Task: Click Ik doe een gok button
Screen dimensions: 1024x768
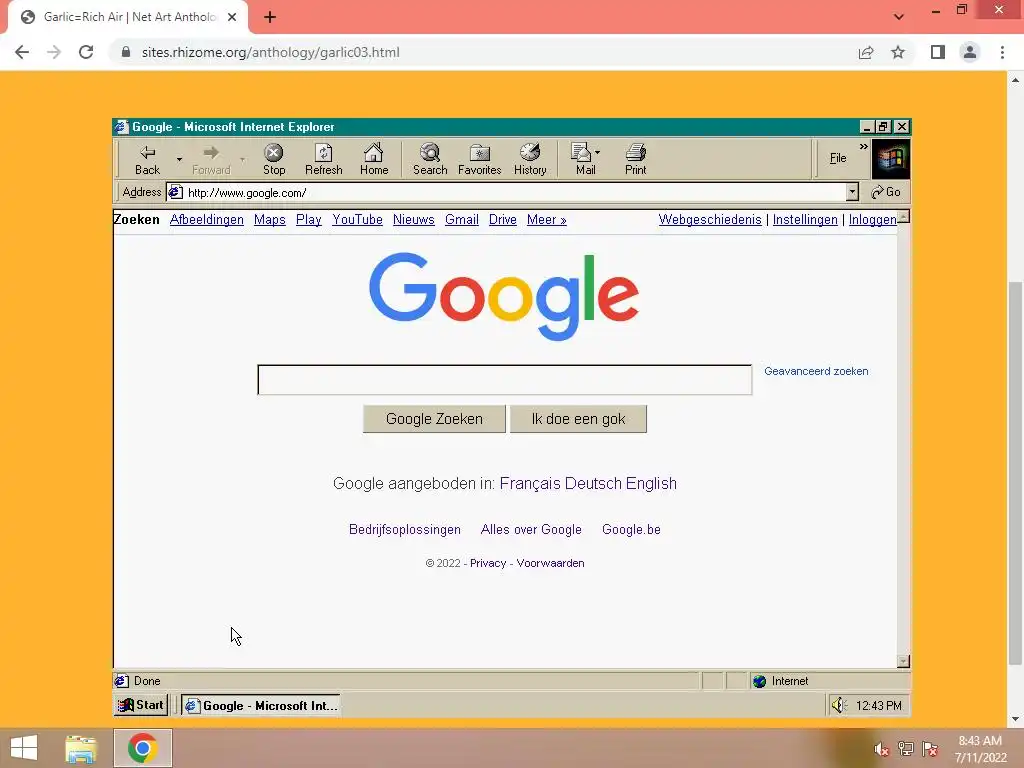Action: [578, 419]
